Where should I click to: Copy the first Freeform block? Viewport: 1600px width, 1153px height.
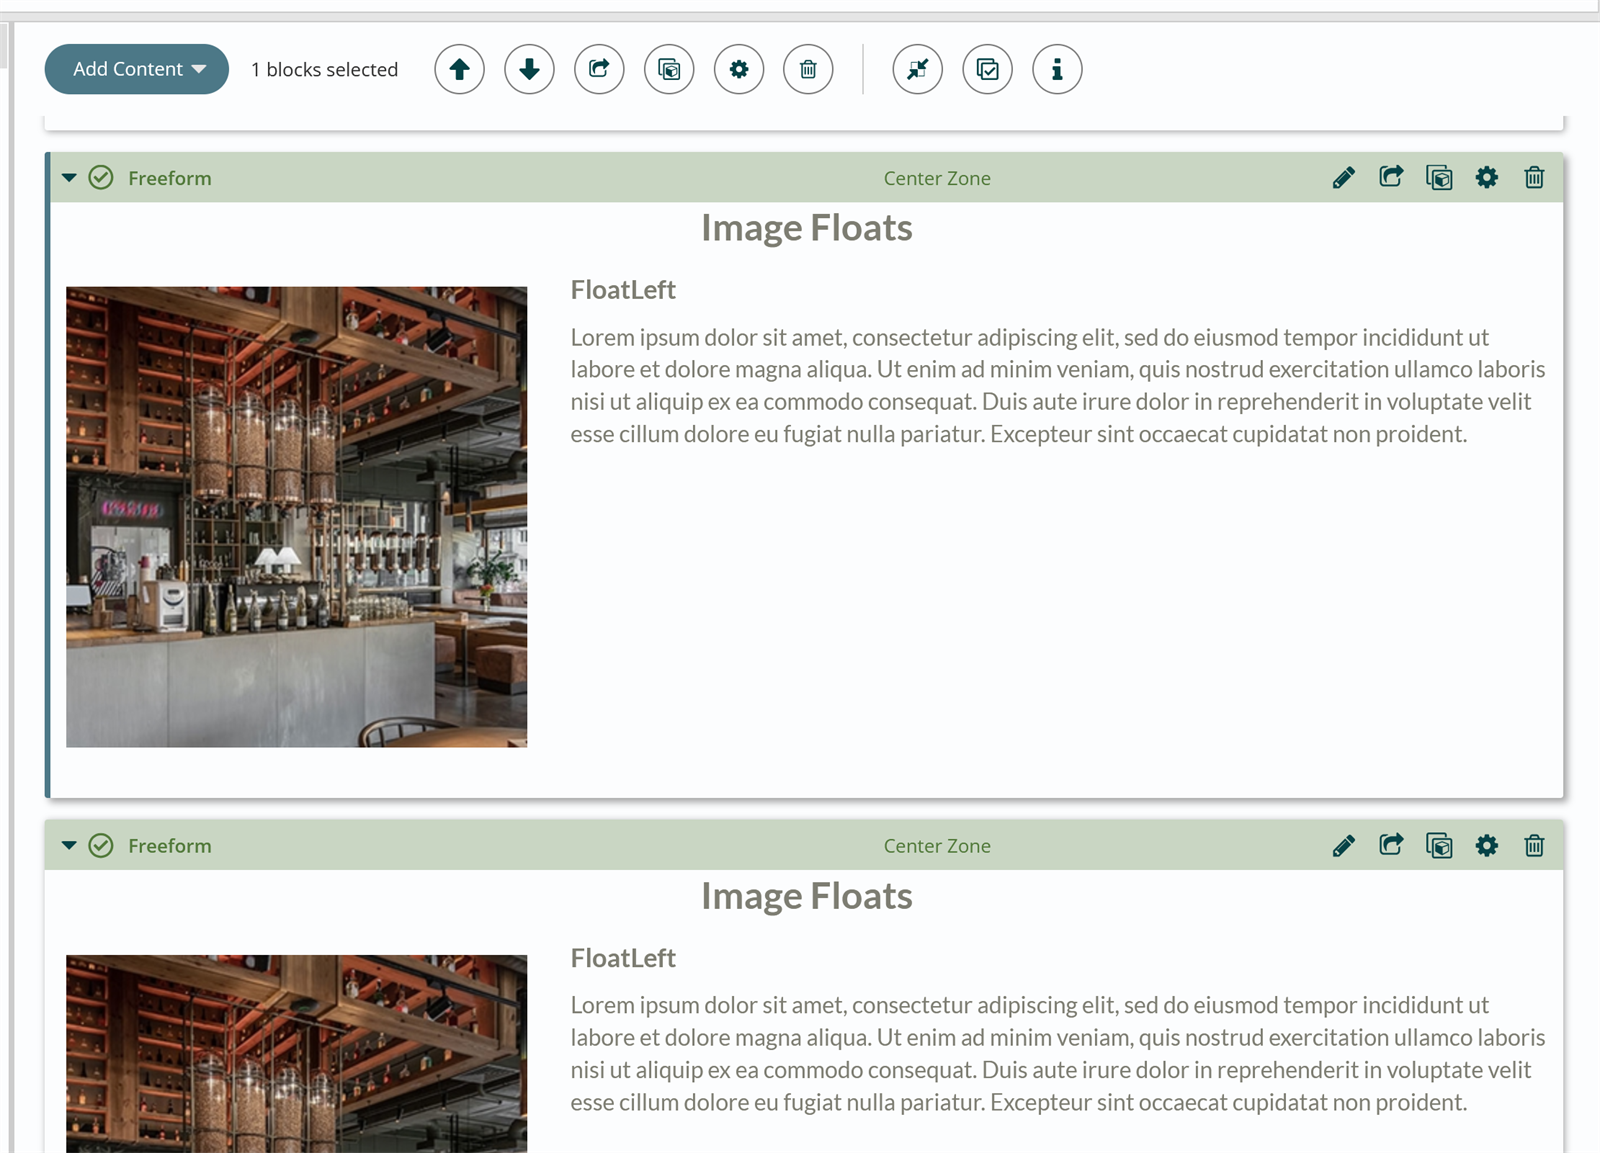(x=1439, y=178)
